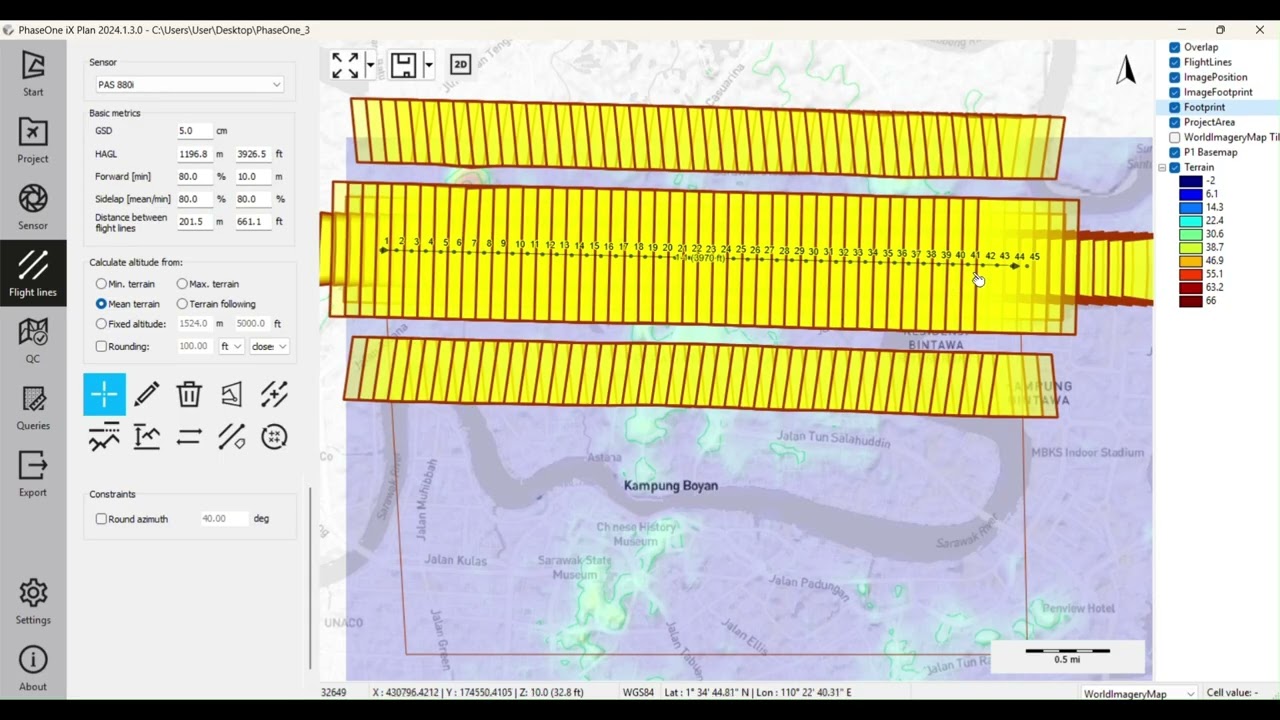Choose Terrain following altitude option
Image resolution: width=1280 pixels, height=720 pixels.
182,304
